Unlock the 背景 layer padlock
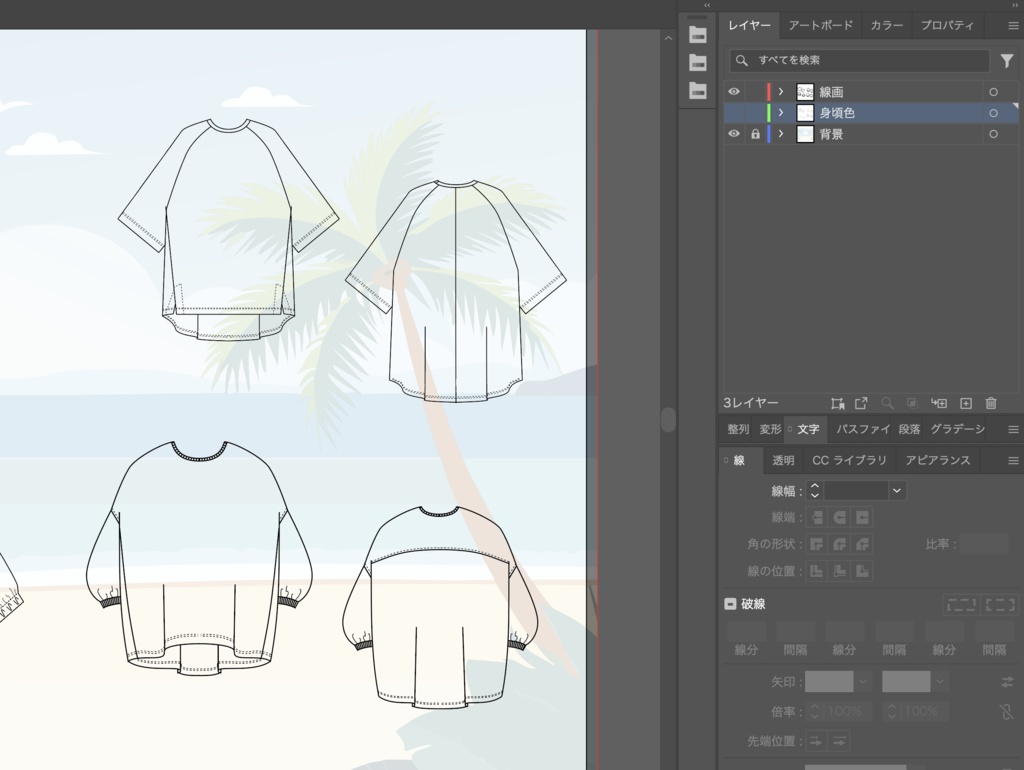The width and height of the screenshot is (1024, 770). pos(756,133)
